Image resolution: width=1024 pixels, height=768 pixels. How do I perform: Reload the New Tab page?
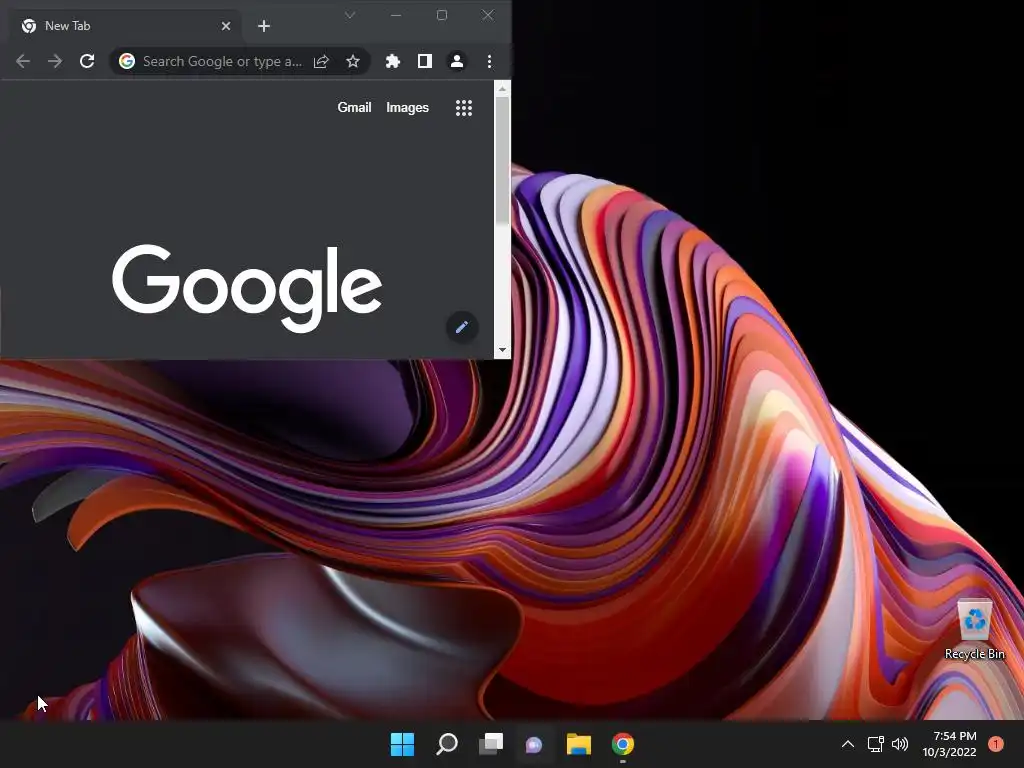(87, 61)
